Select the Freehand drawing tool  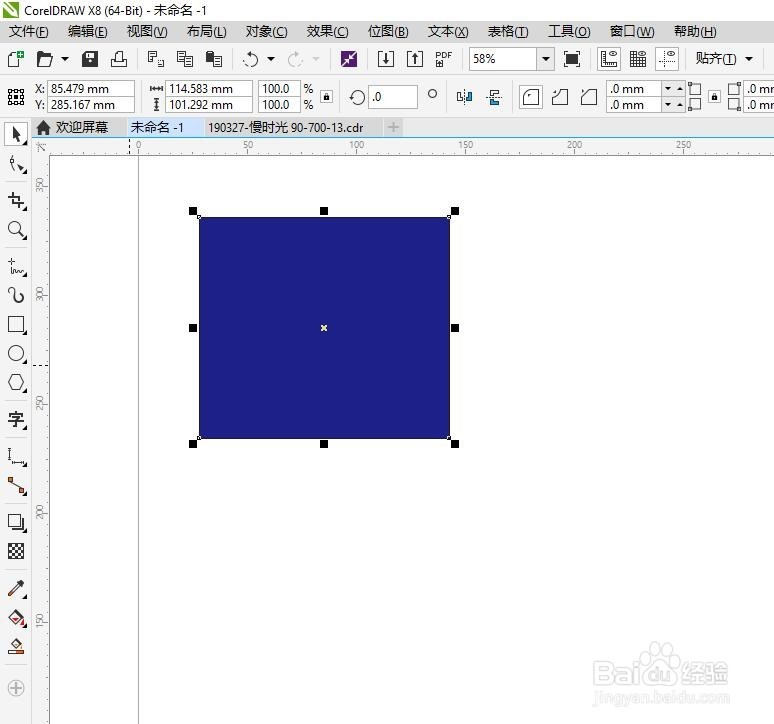(17, 267)
